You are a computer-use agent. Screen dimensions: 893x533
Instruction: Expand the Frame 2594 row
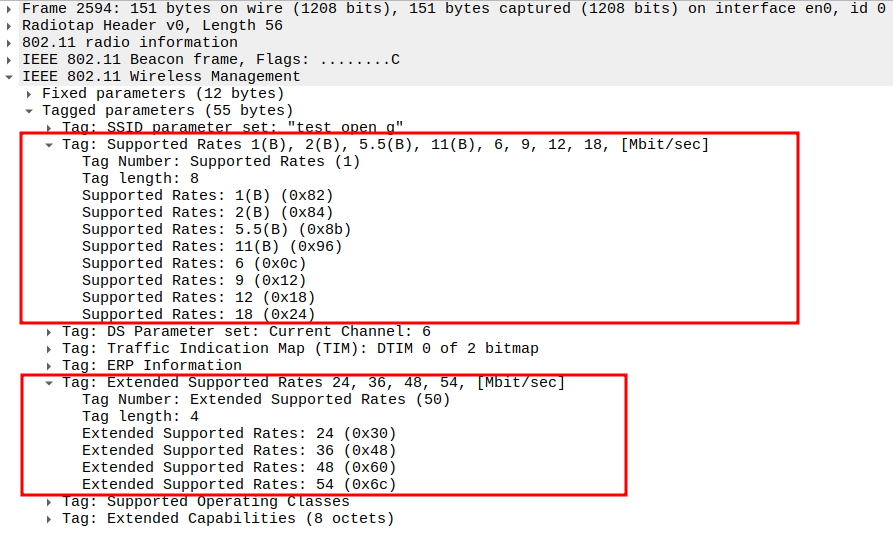pyautogui.click(x=10, y=8)
